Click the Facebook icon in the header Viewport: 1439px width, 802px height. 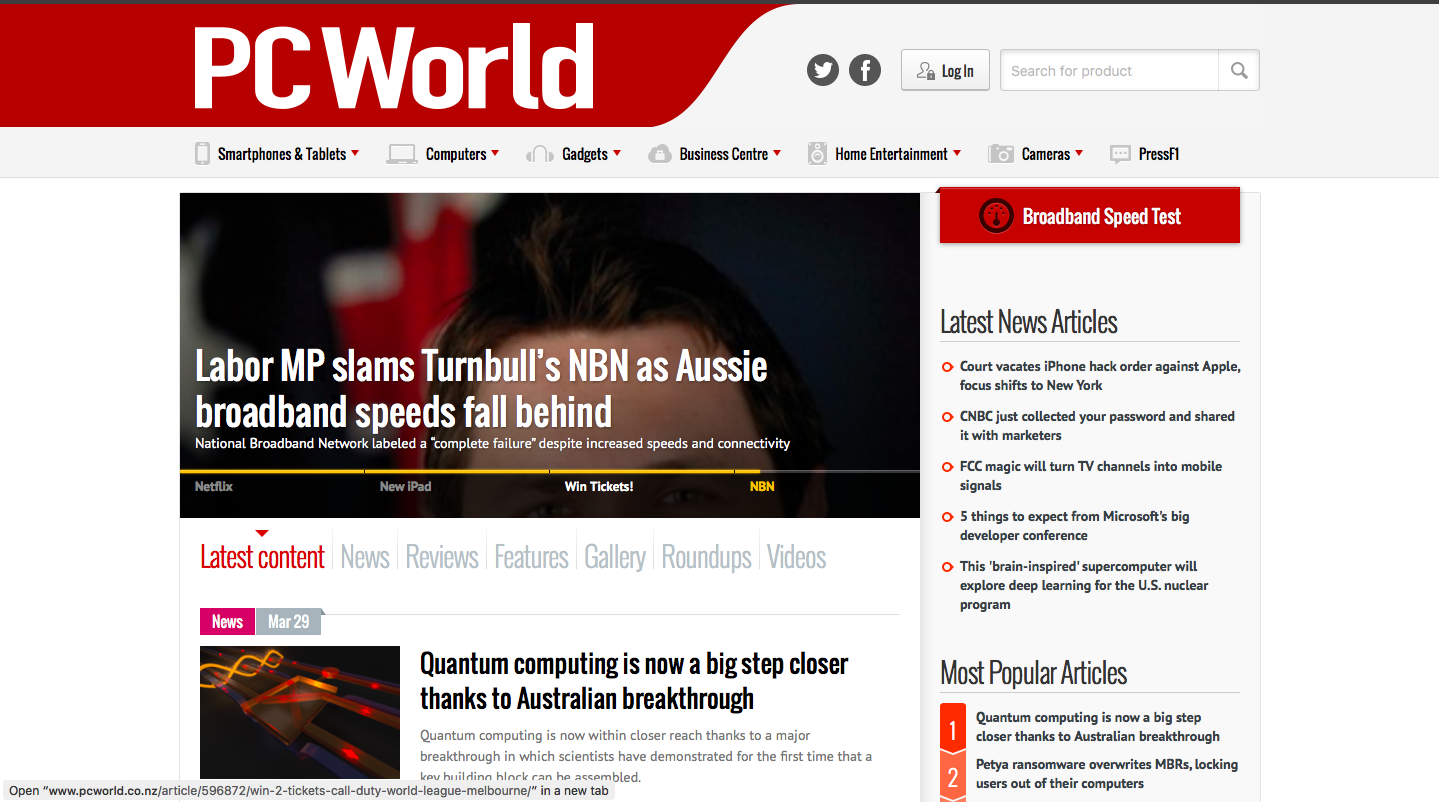(864, 70)
